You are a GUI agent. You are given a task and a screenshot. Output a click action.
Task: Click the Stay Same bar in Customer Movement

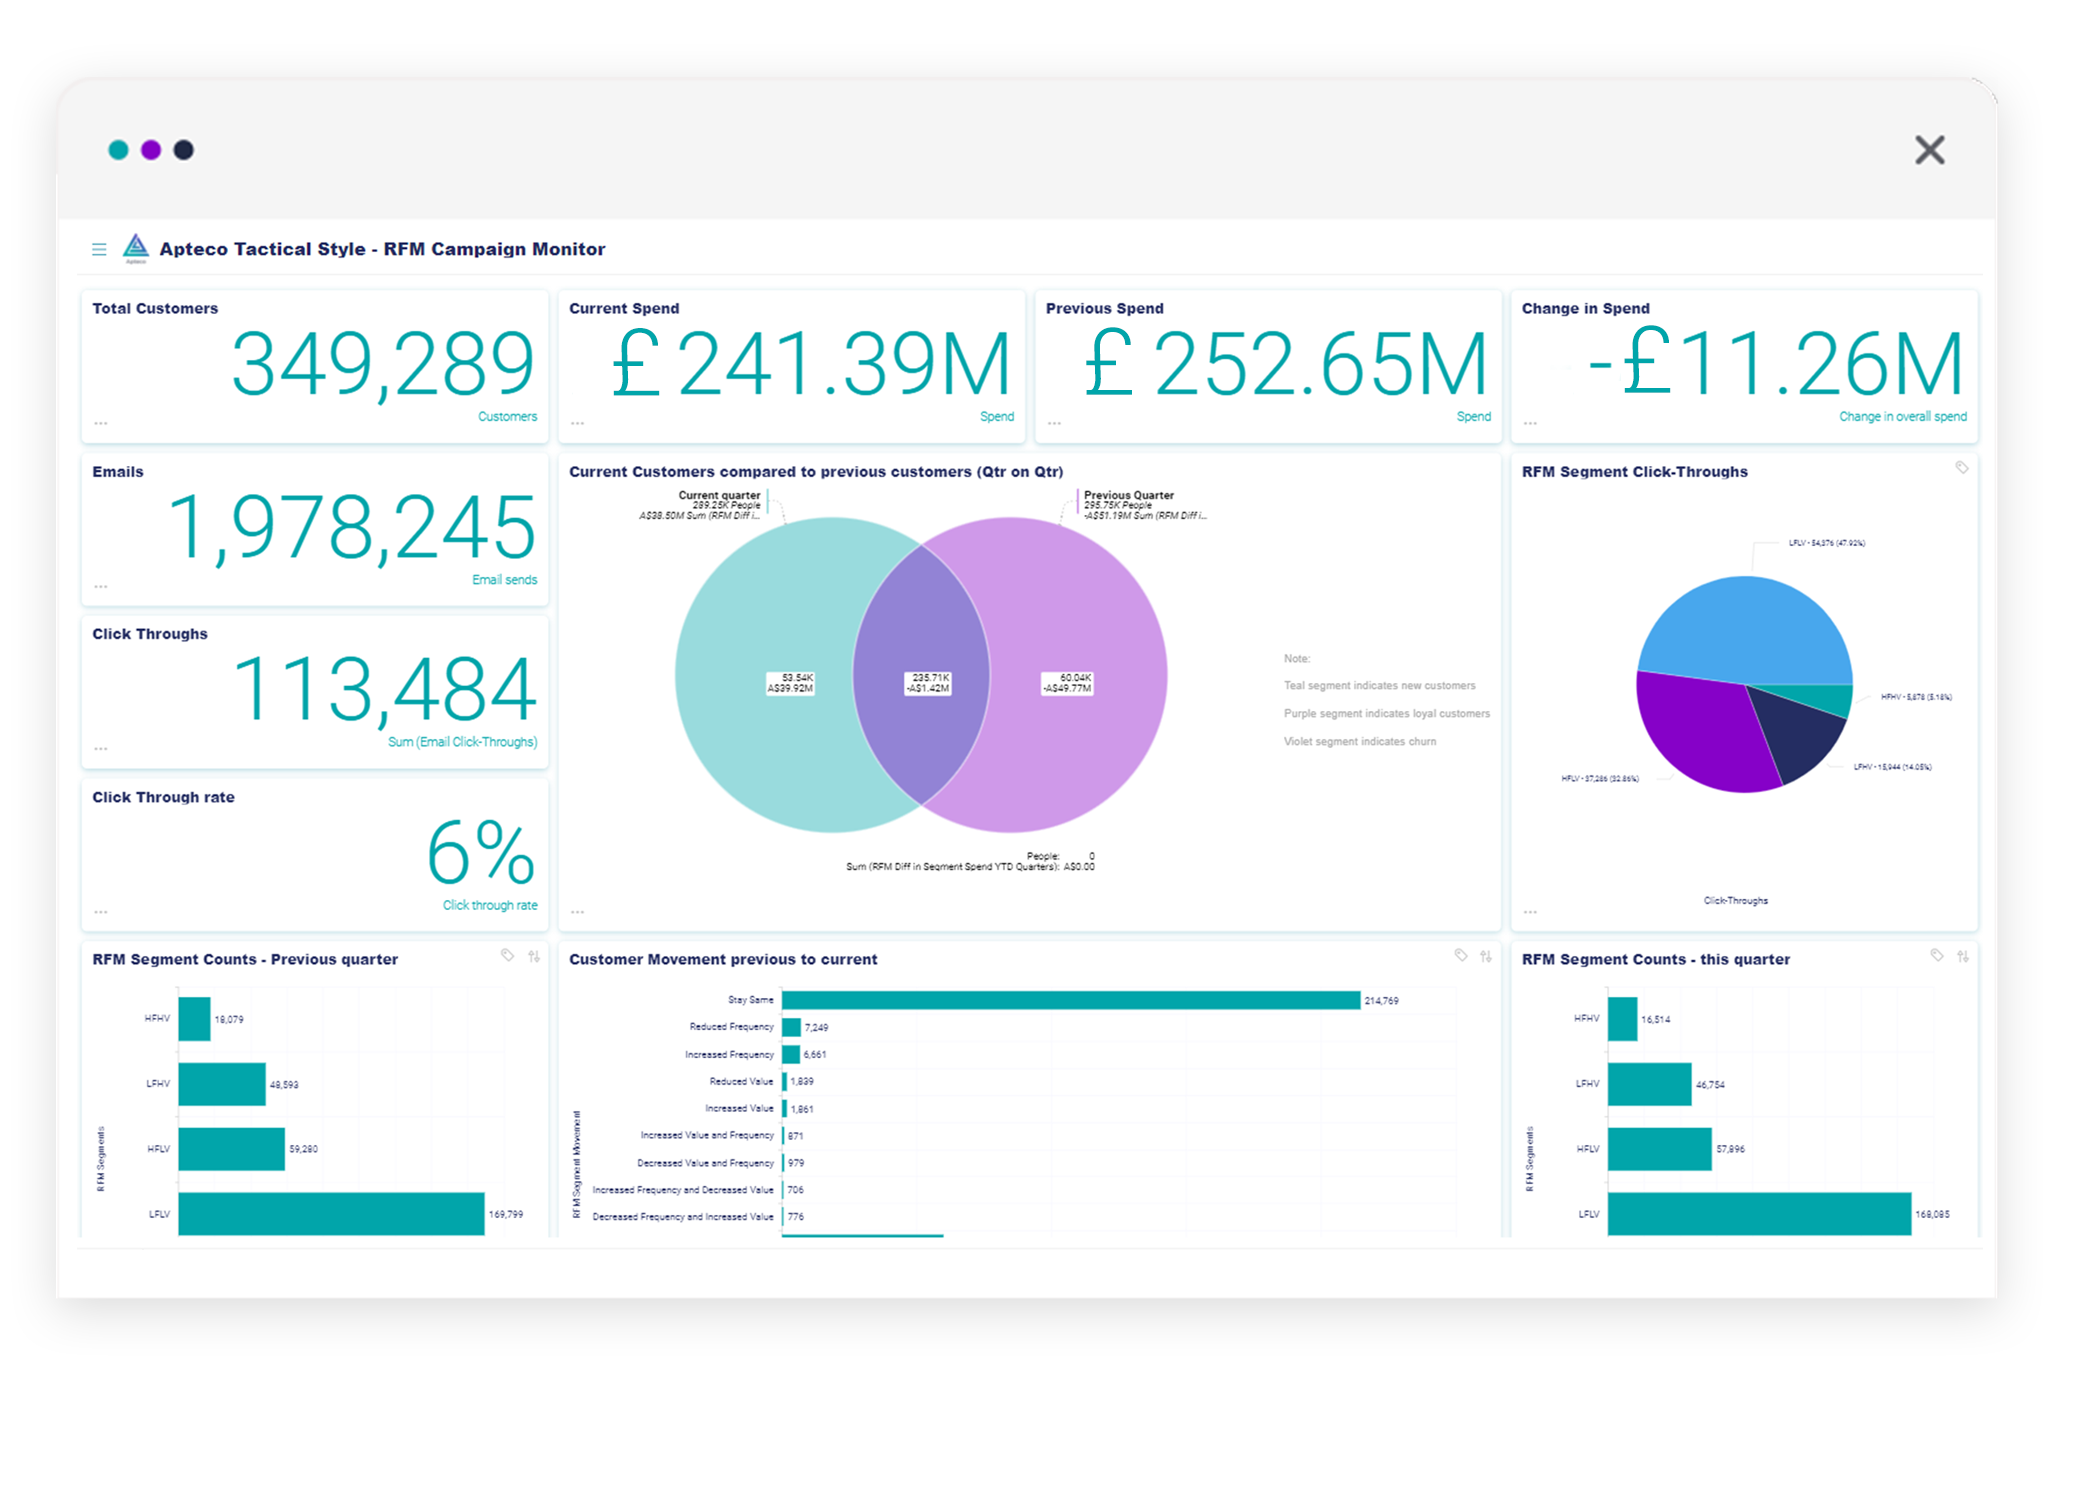click(x=1070, y=1000)
